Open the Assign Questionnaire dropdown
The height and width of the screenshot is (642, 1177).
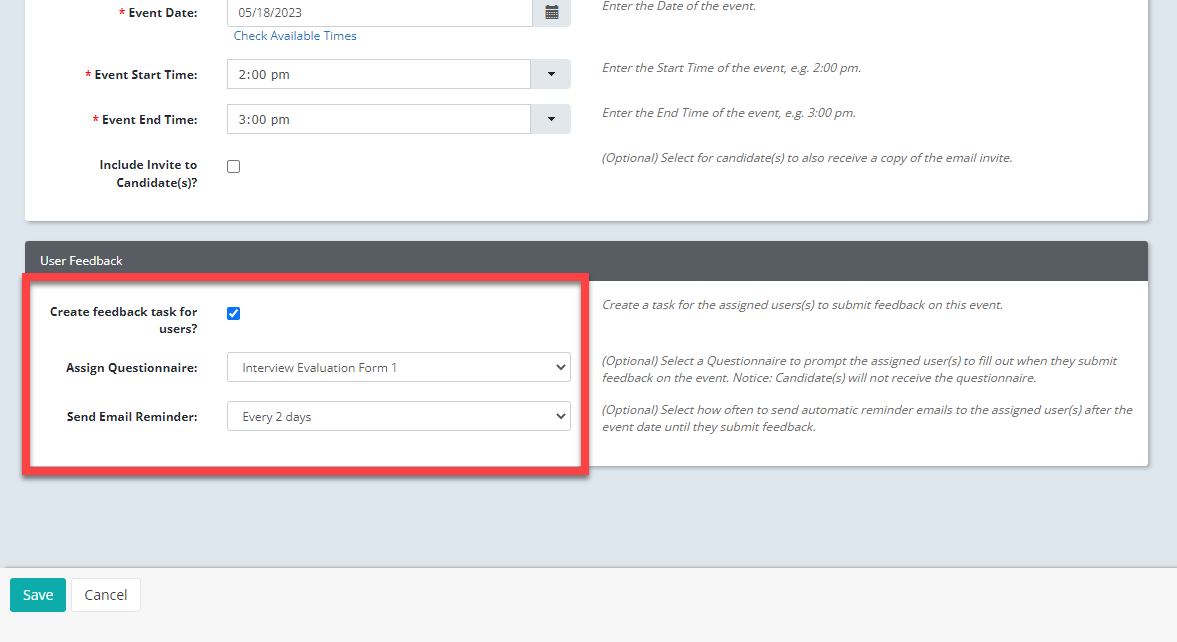pyautogui.click(x=398, y=368)
